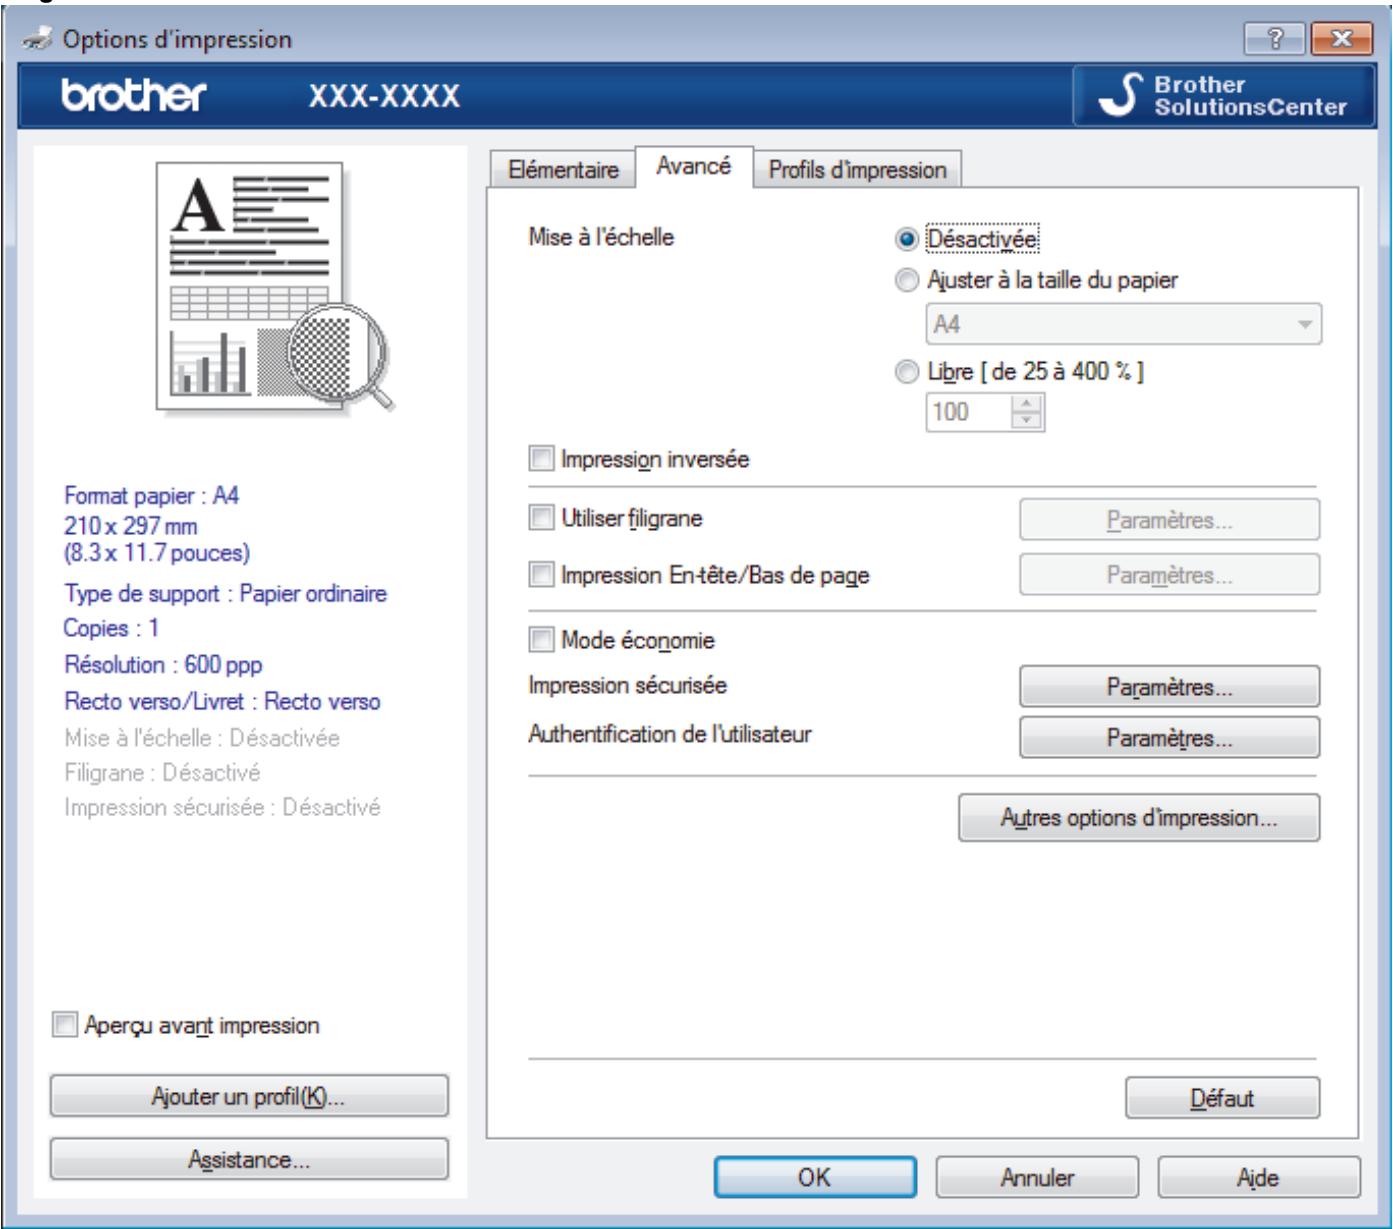
Task: Click the XXX-XXXX model name
Action: click(385, 97)
